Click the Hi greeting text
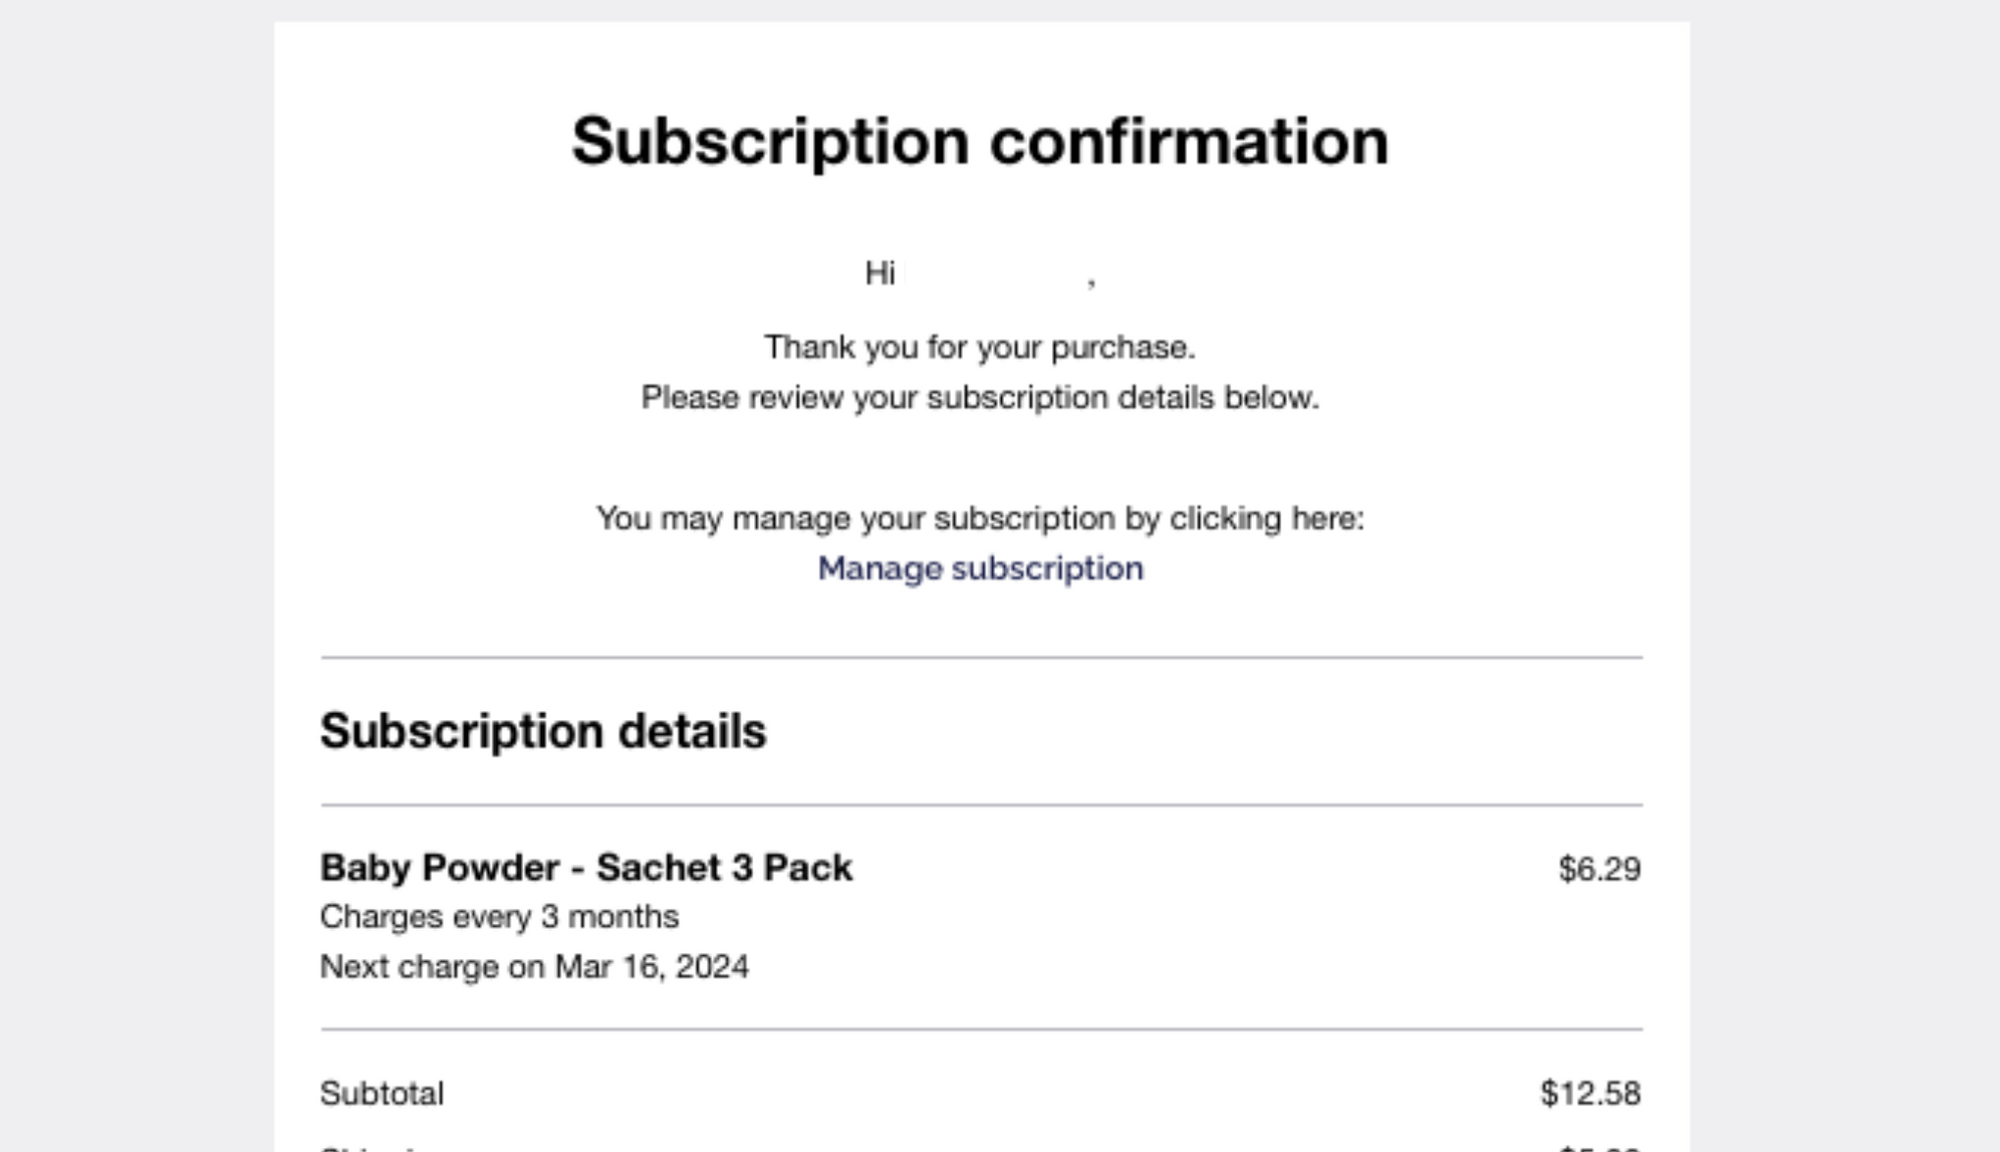This screenshot has width=2000, height=1152. 879,273
